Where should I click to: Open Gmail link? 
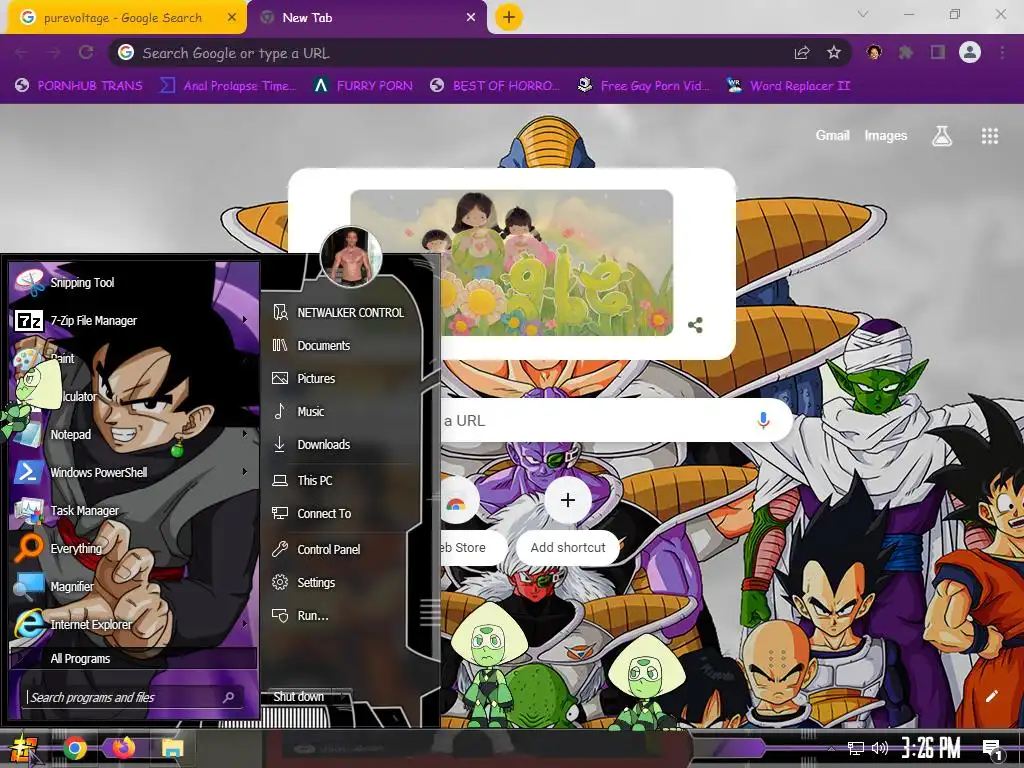(832, 135)
